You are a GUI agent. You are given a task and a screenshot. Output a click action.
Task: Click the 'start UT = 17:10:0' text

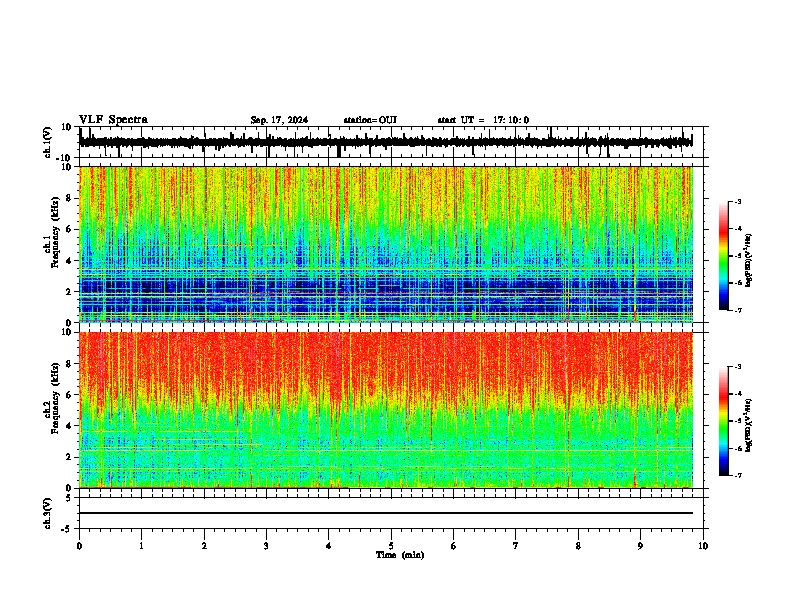(x=483, y=120)
